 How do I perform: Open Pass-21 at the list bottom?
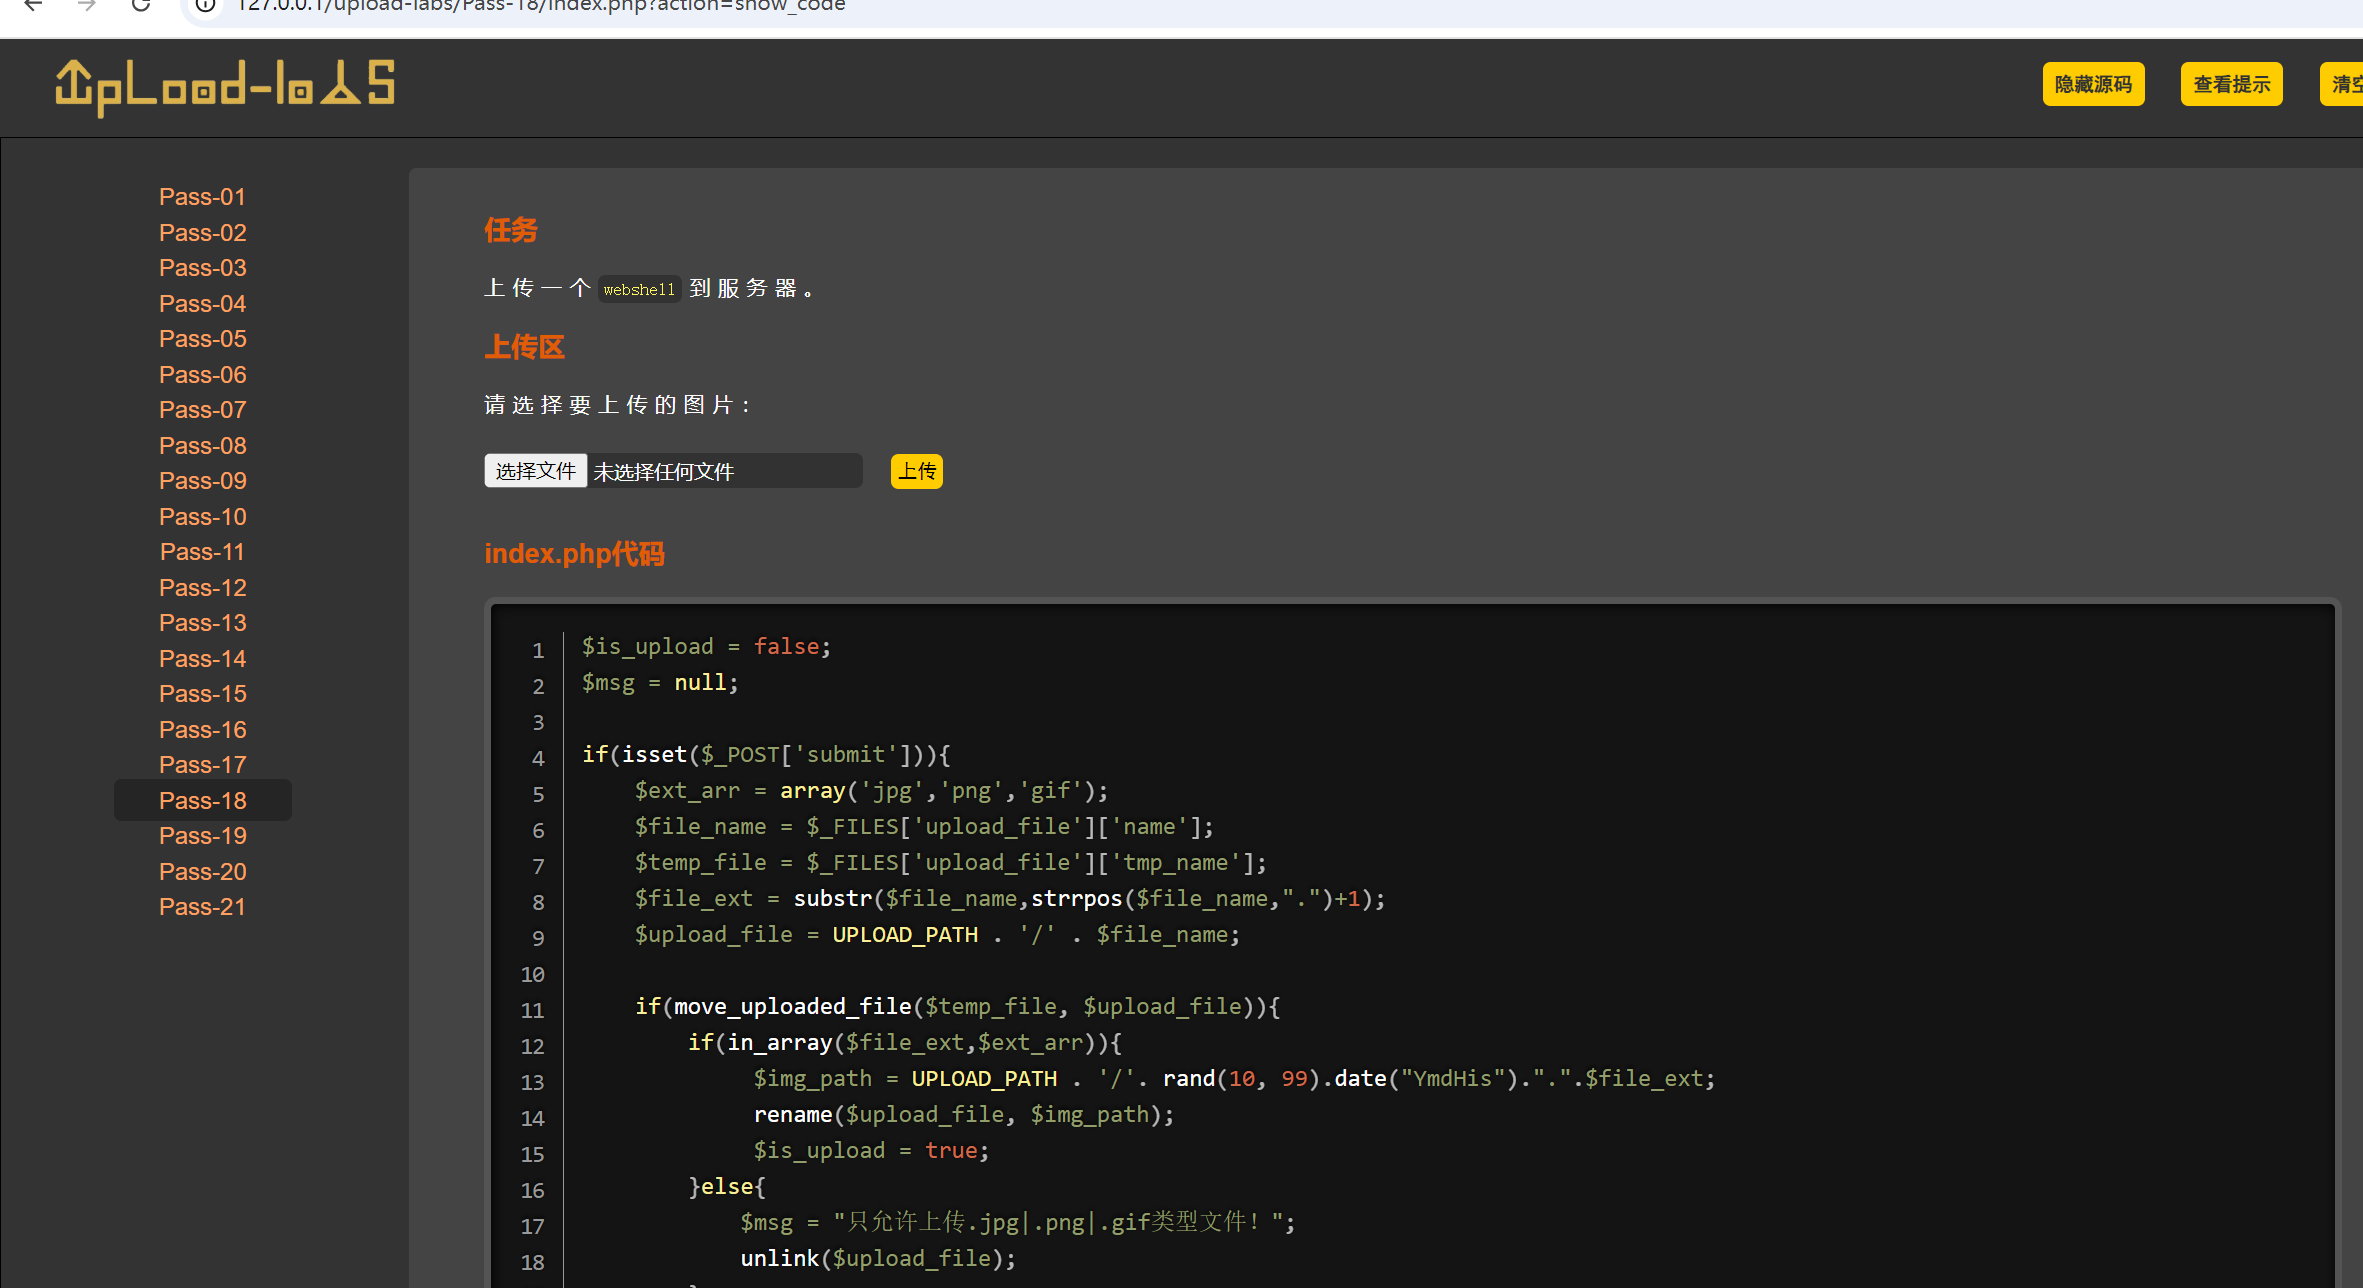[x=202, y=907]
